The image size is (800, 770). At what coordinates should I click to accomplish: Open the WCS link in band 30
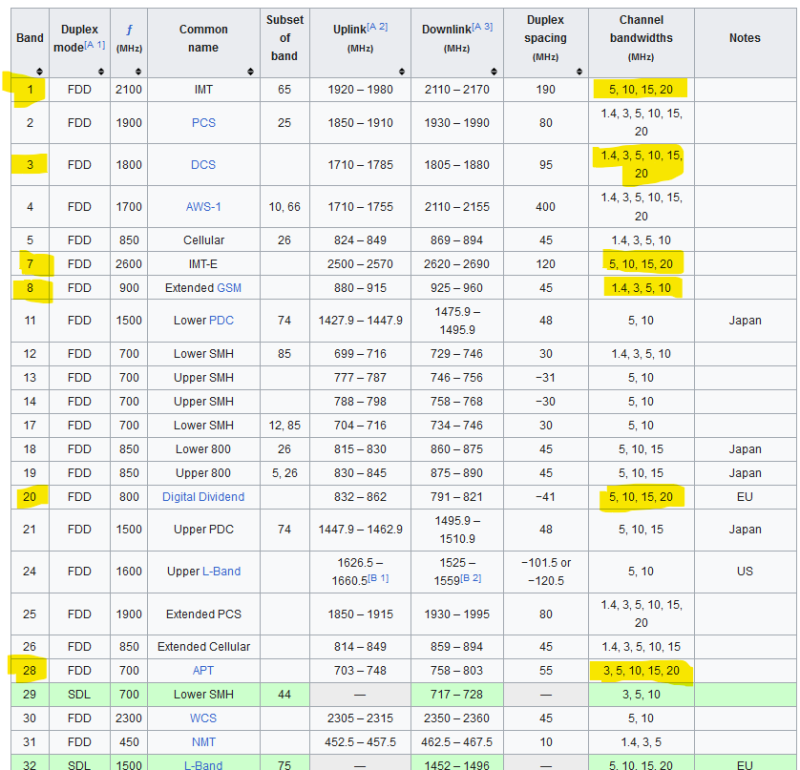click(203, 718)
